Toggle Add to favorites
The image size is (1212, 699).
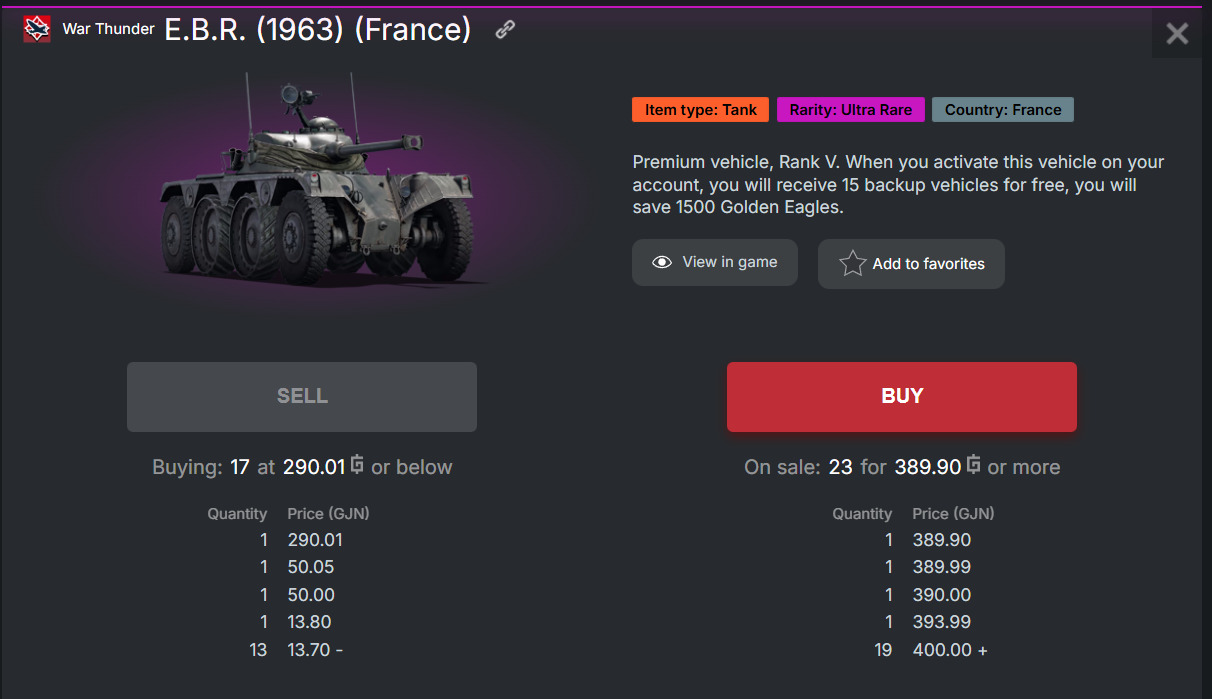point(911,264)
